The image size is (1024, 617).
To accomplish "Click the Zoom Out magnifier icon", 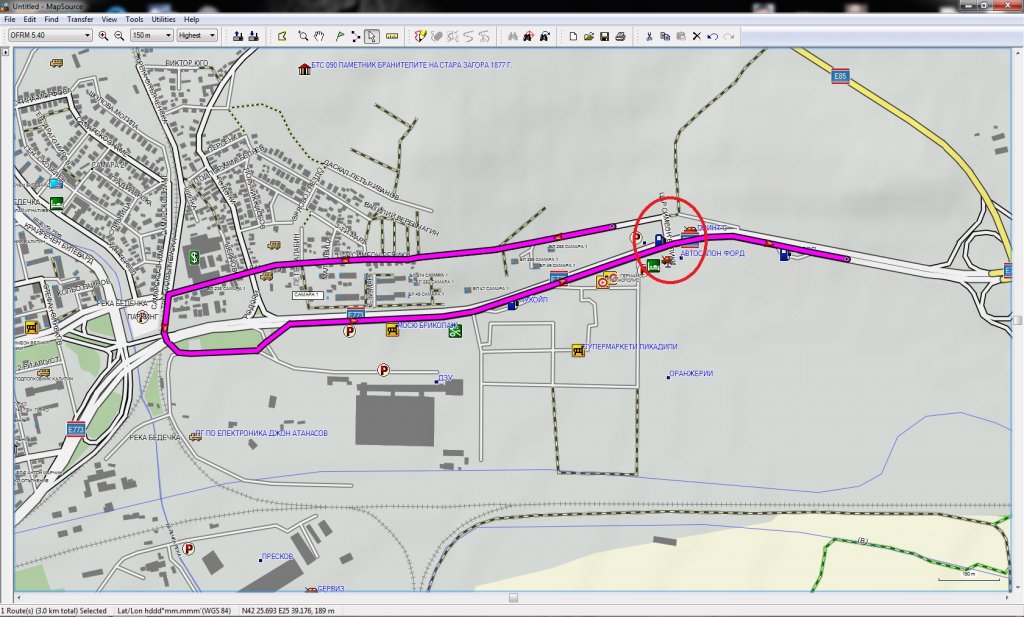I will point(119,36).
